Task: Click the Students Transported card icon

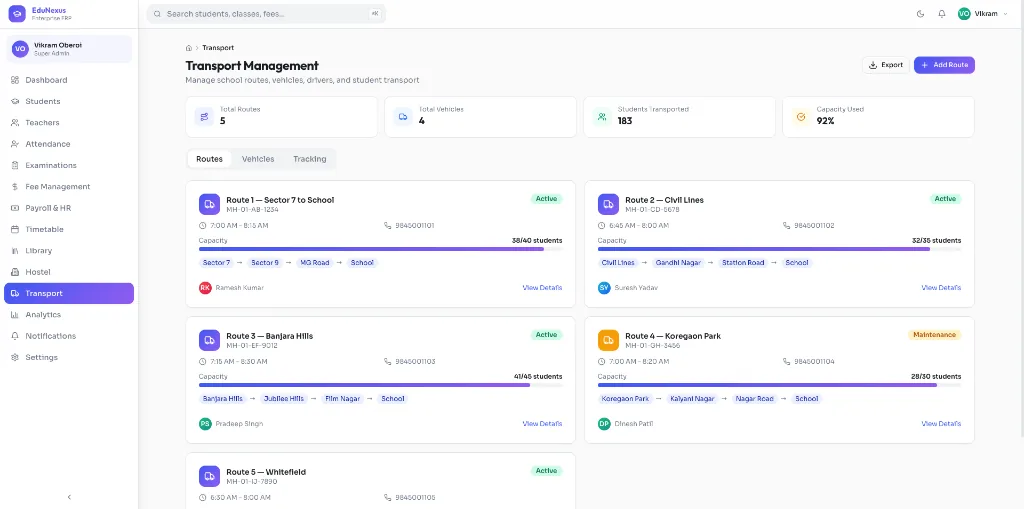Action: pos(602,117)
